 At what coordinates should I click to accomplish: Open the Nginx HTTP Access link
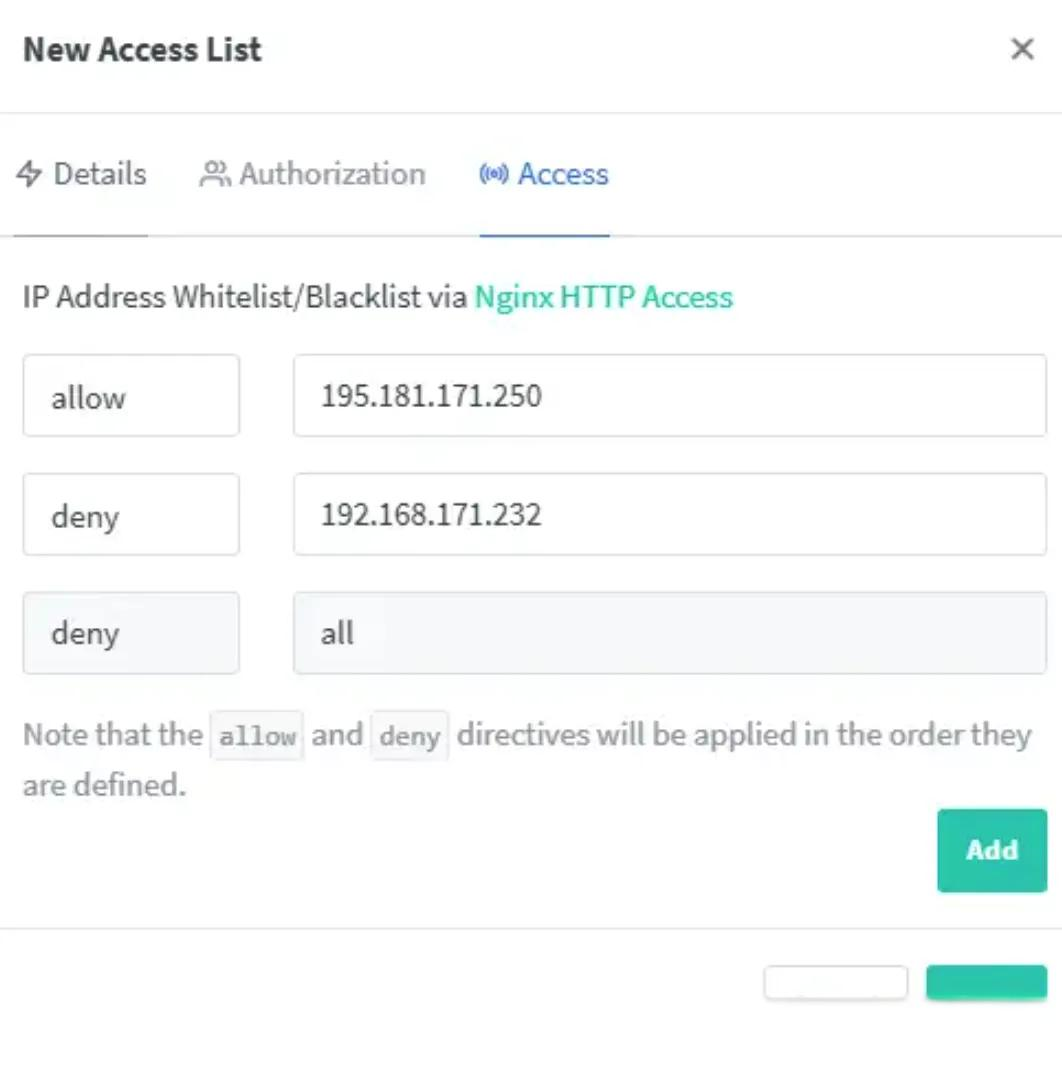click(x=603, y=297)
